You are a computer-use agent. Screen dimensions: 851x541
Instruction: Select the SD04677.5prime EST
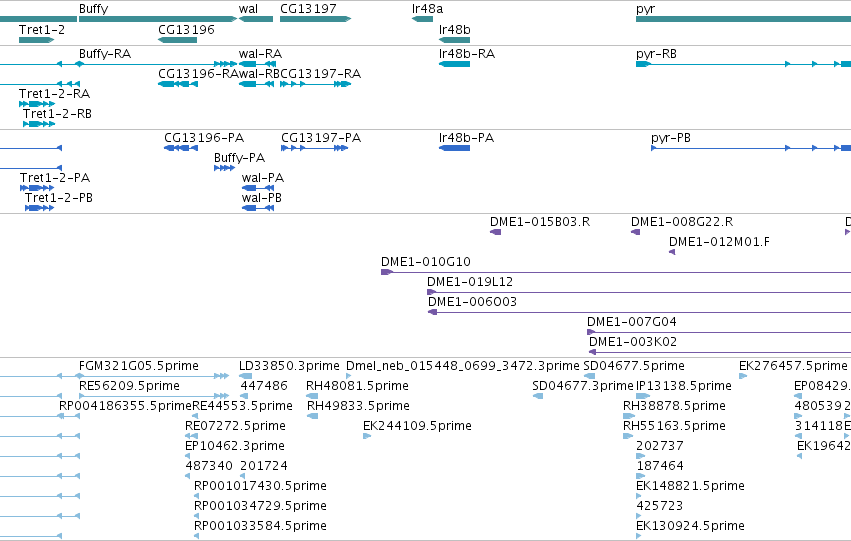point(589,376)
